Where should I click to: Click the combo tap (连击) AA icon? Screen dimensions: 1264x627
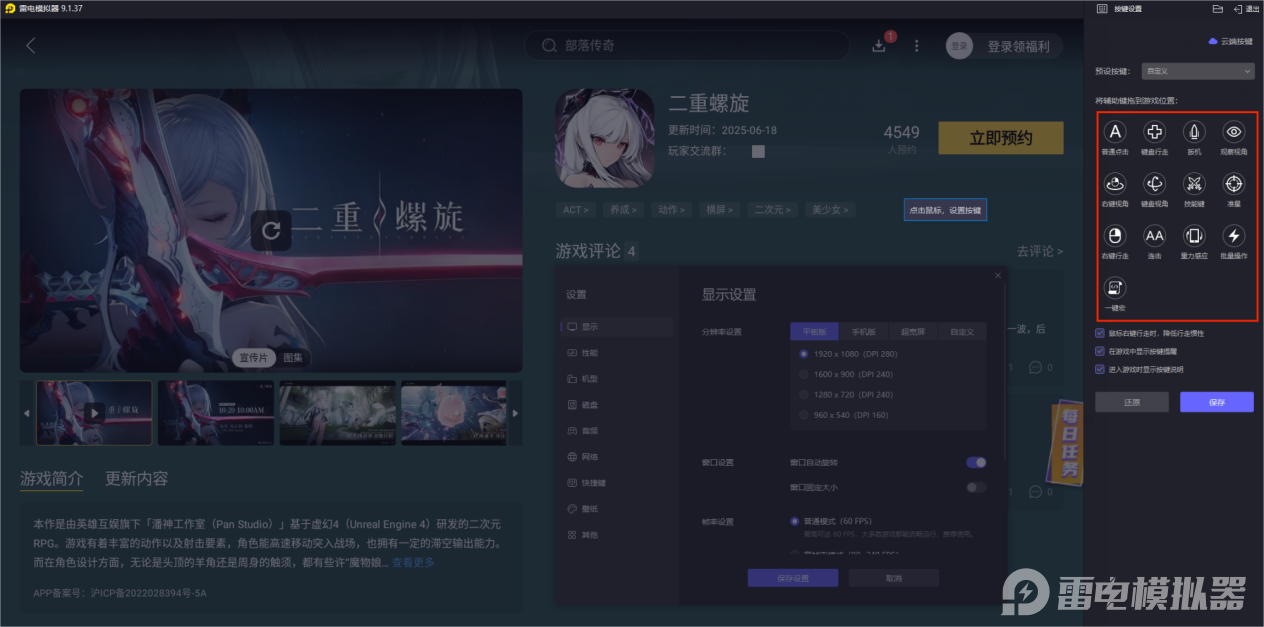(x=1154, y=236)
